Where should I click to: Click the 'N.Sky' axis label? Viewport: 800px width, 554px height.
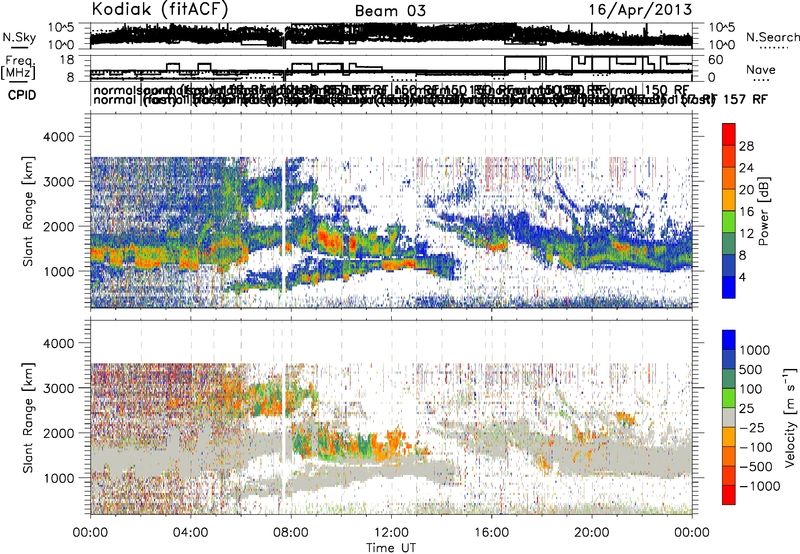19,37
